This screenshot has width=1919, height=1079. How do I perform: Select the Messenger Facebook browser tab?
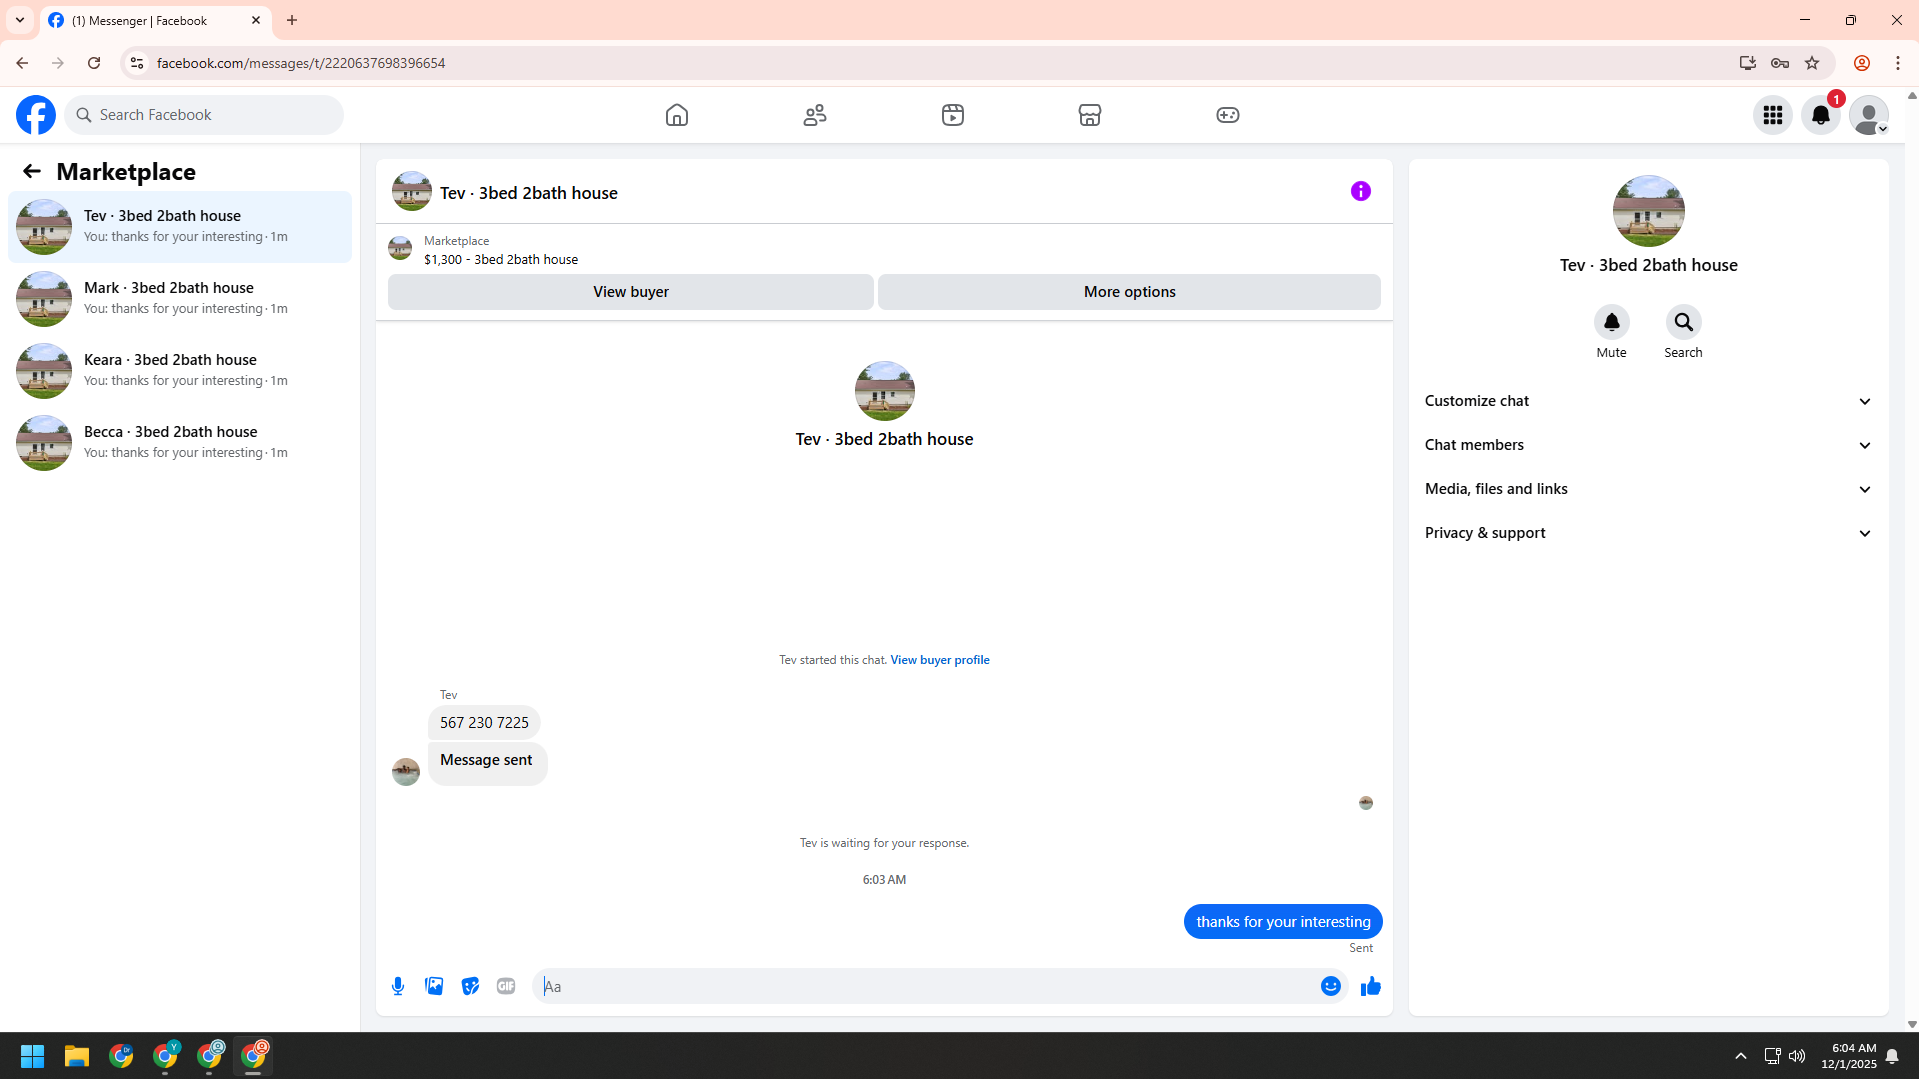(155, 20)
